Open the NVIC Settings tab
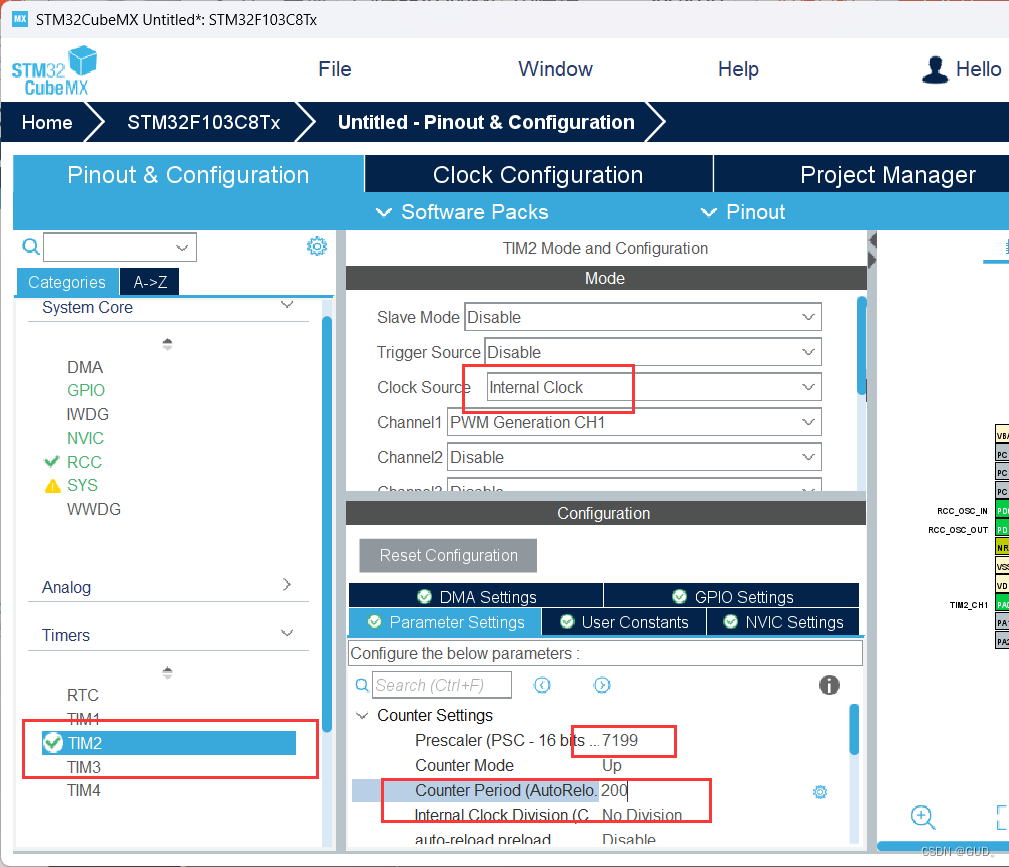Viewport: 1009px width, 867px height. [x=783, y=622]
